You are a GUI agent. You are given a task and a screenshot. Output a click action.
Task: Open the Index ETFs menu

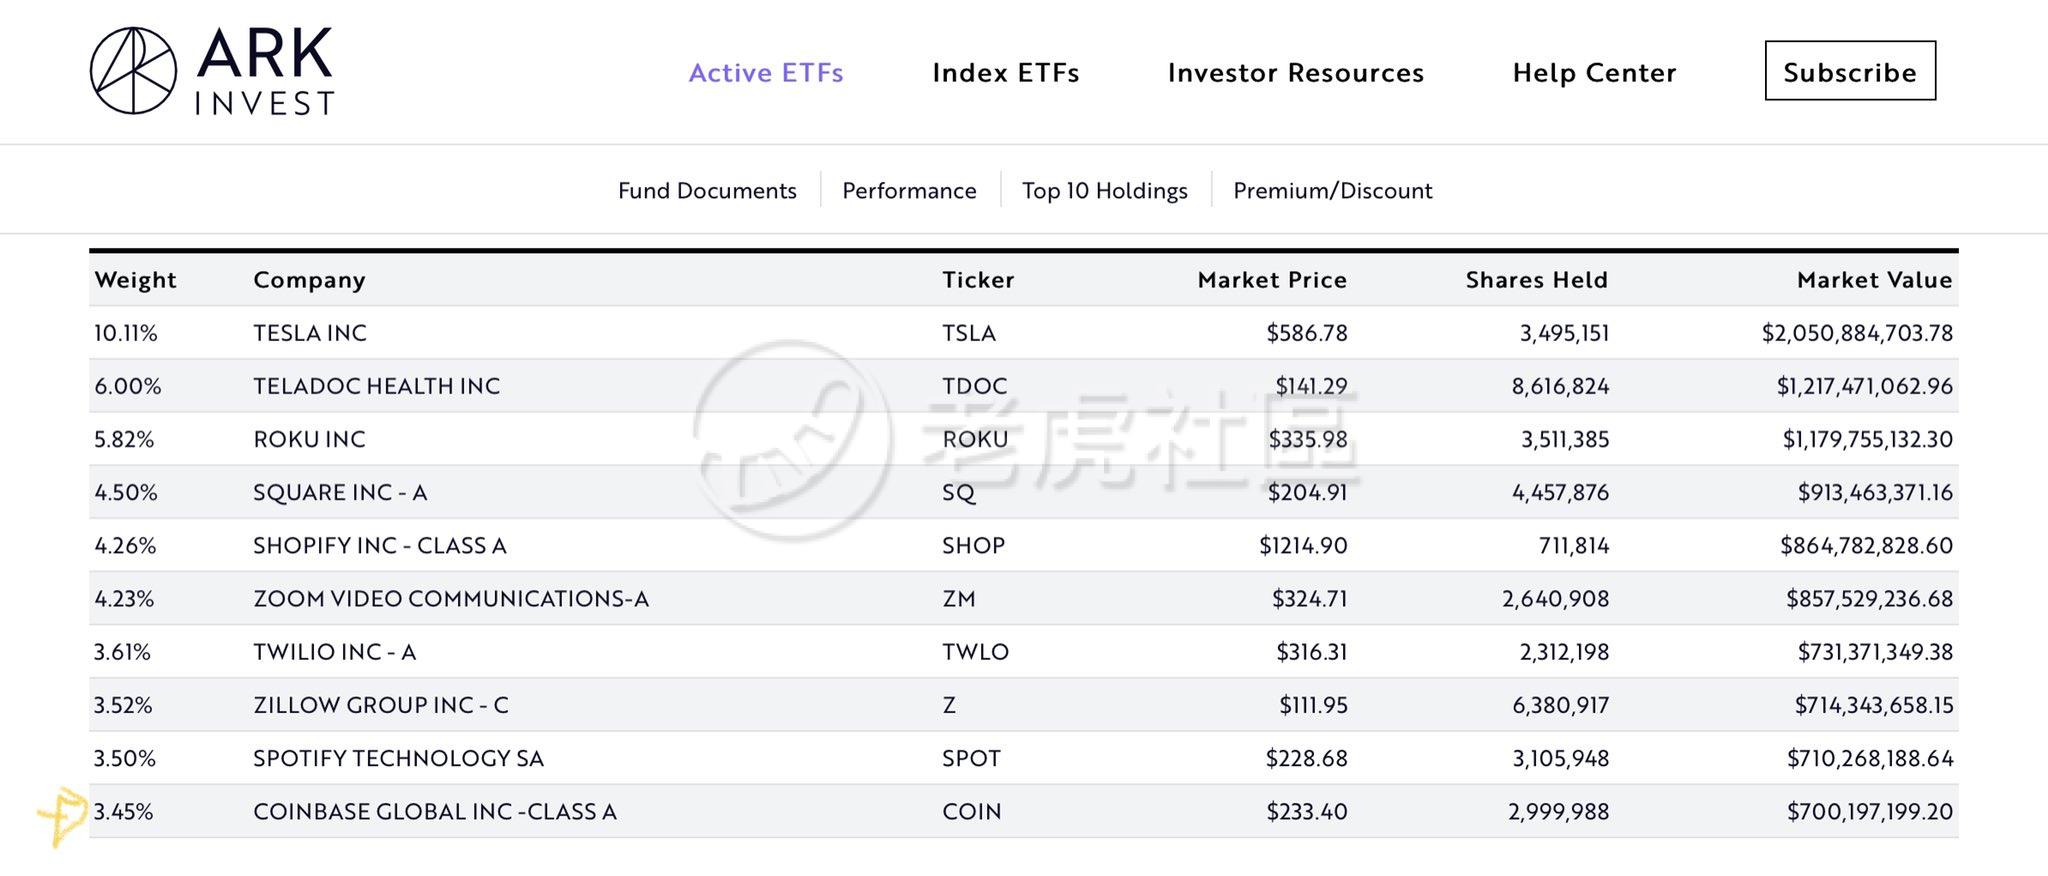1005,73
